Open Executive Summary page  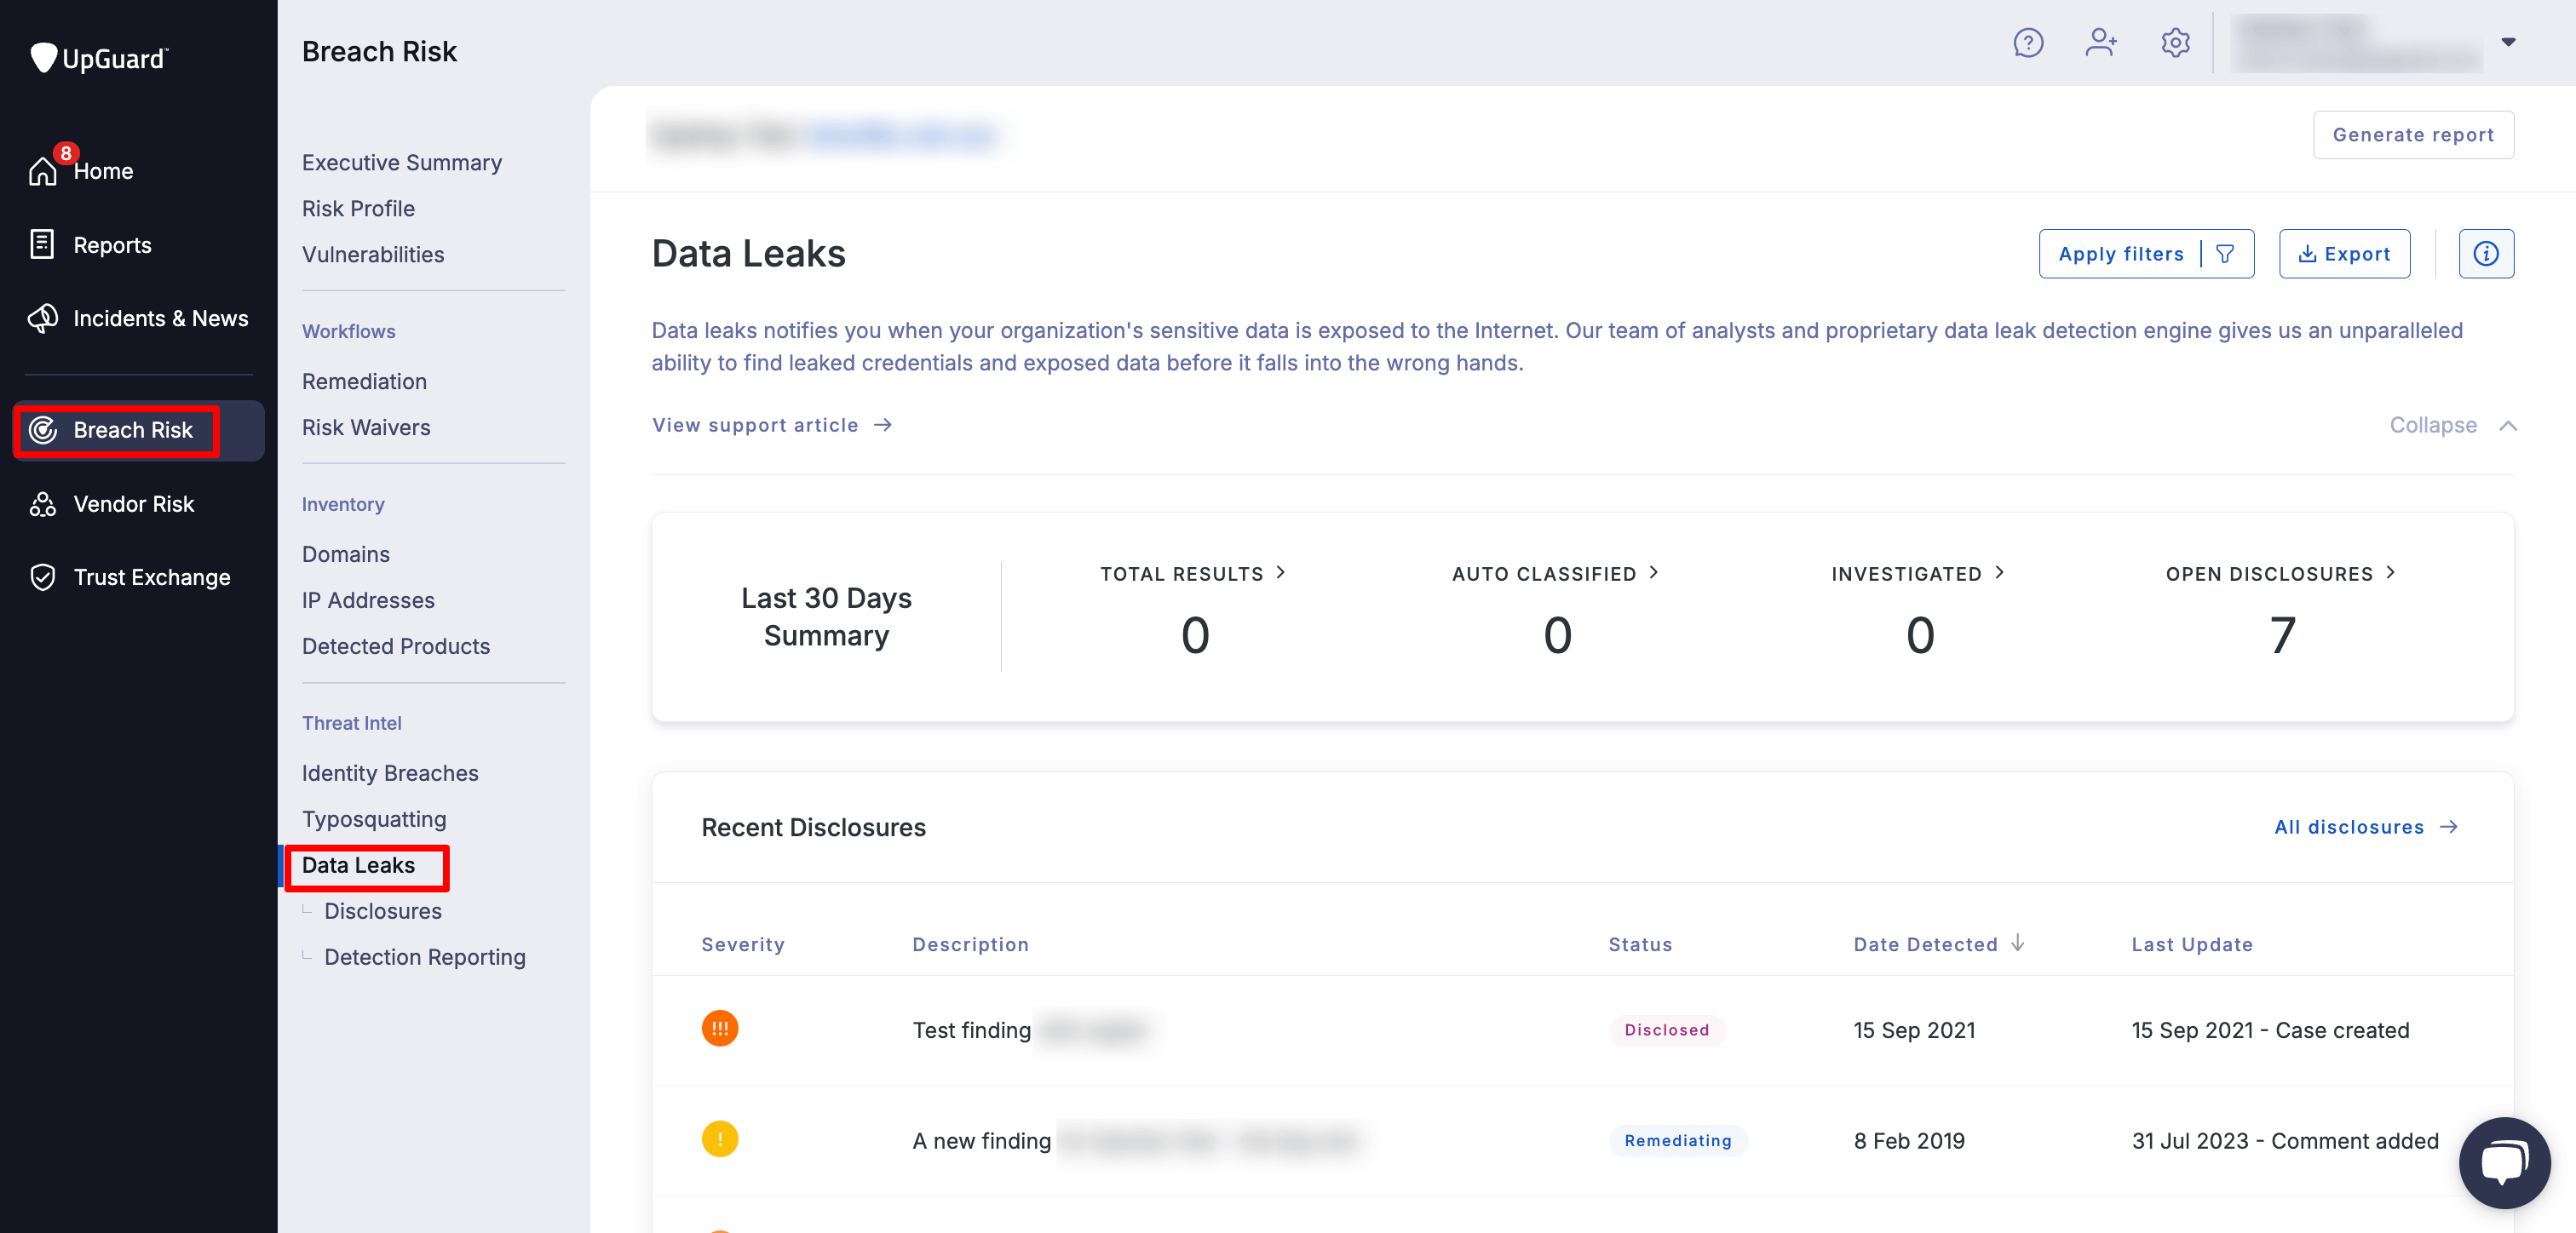401,162
